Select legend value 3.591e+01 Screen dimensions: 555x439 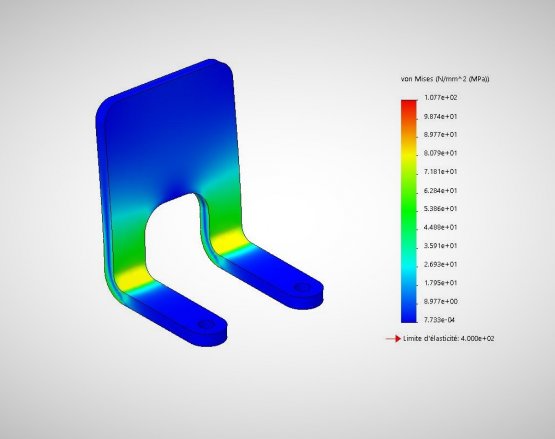click(x=441, y=246)
